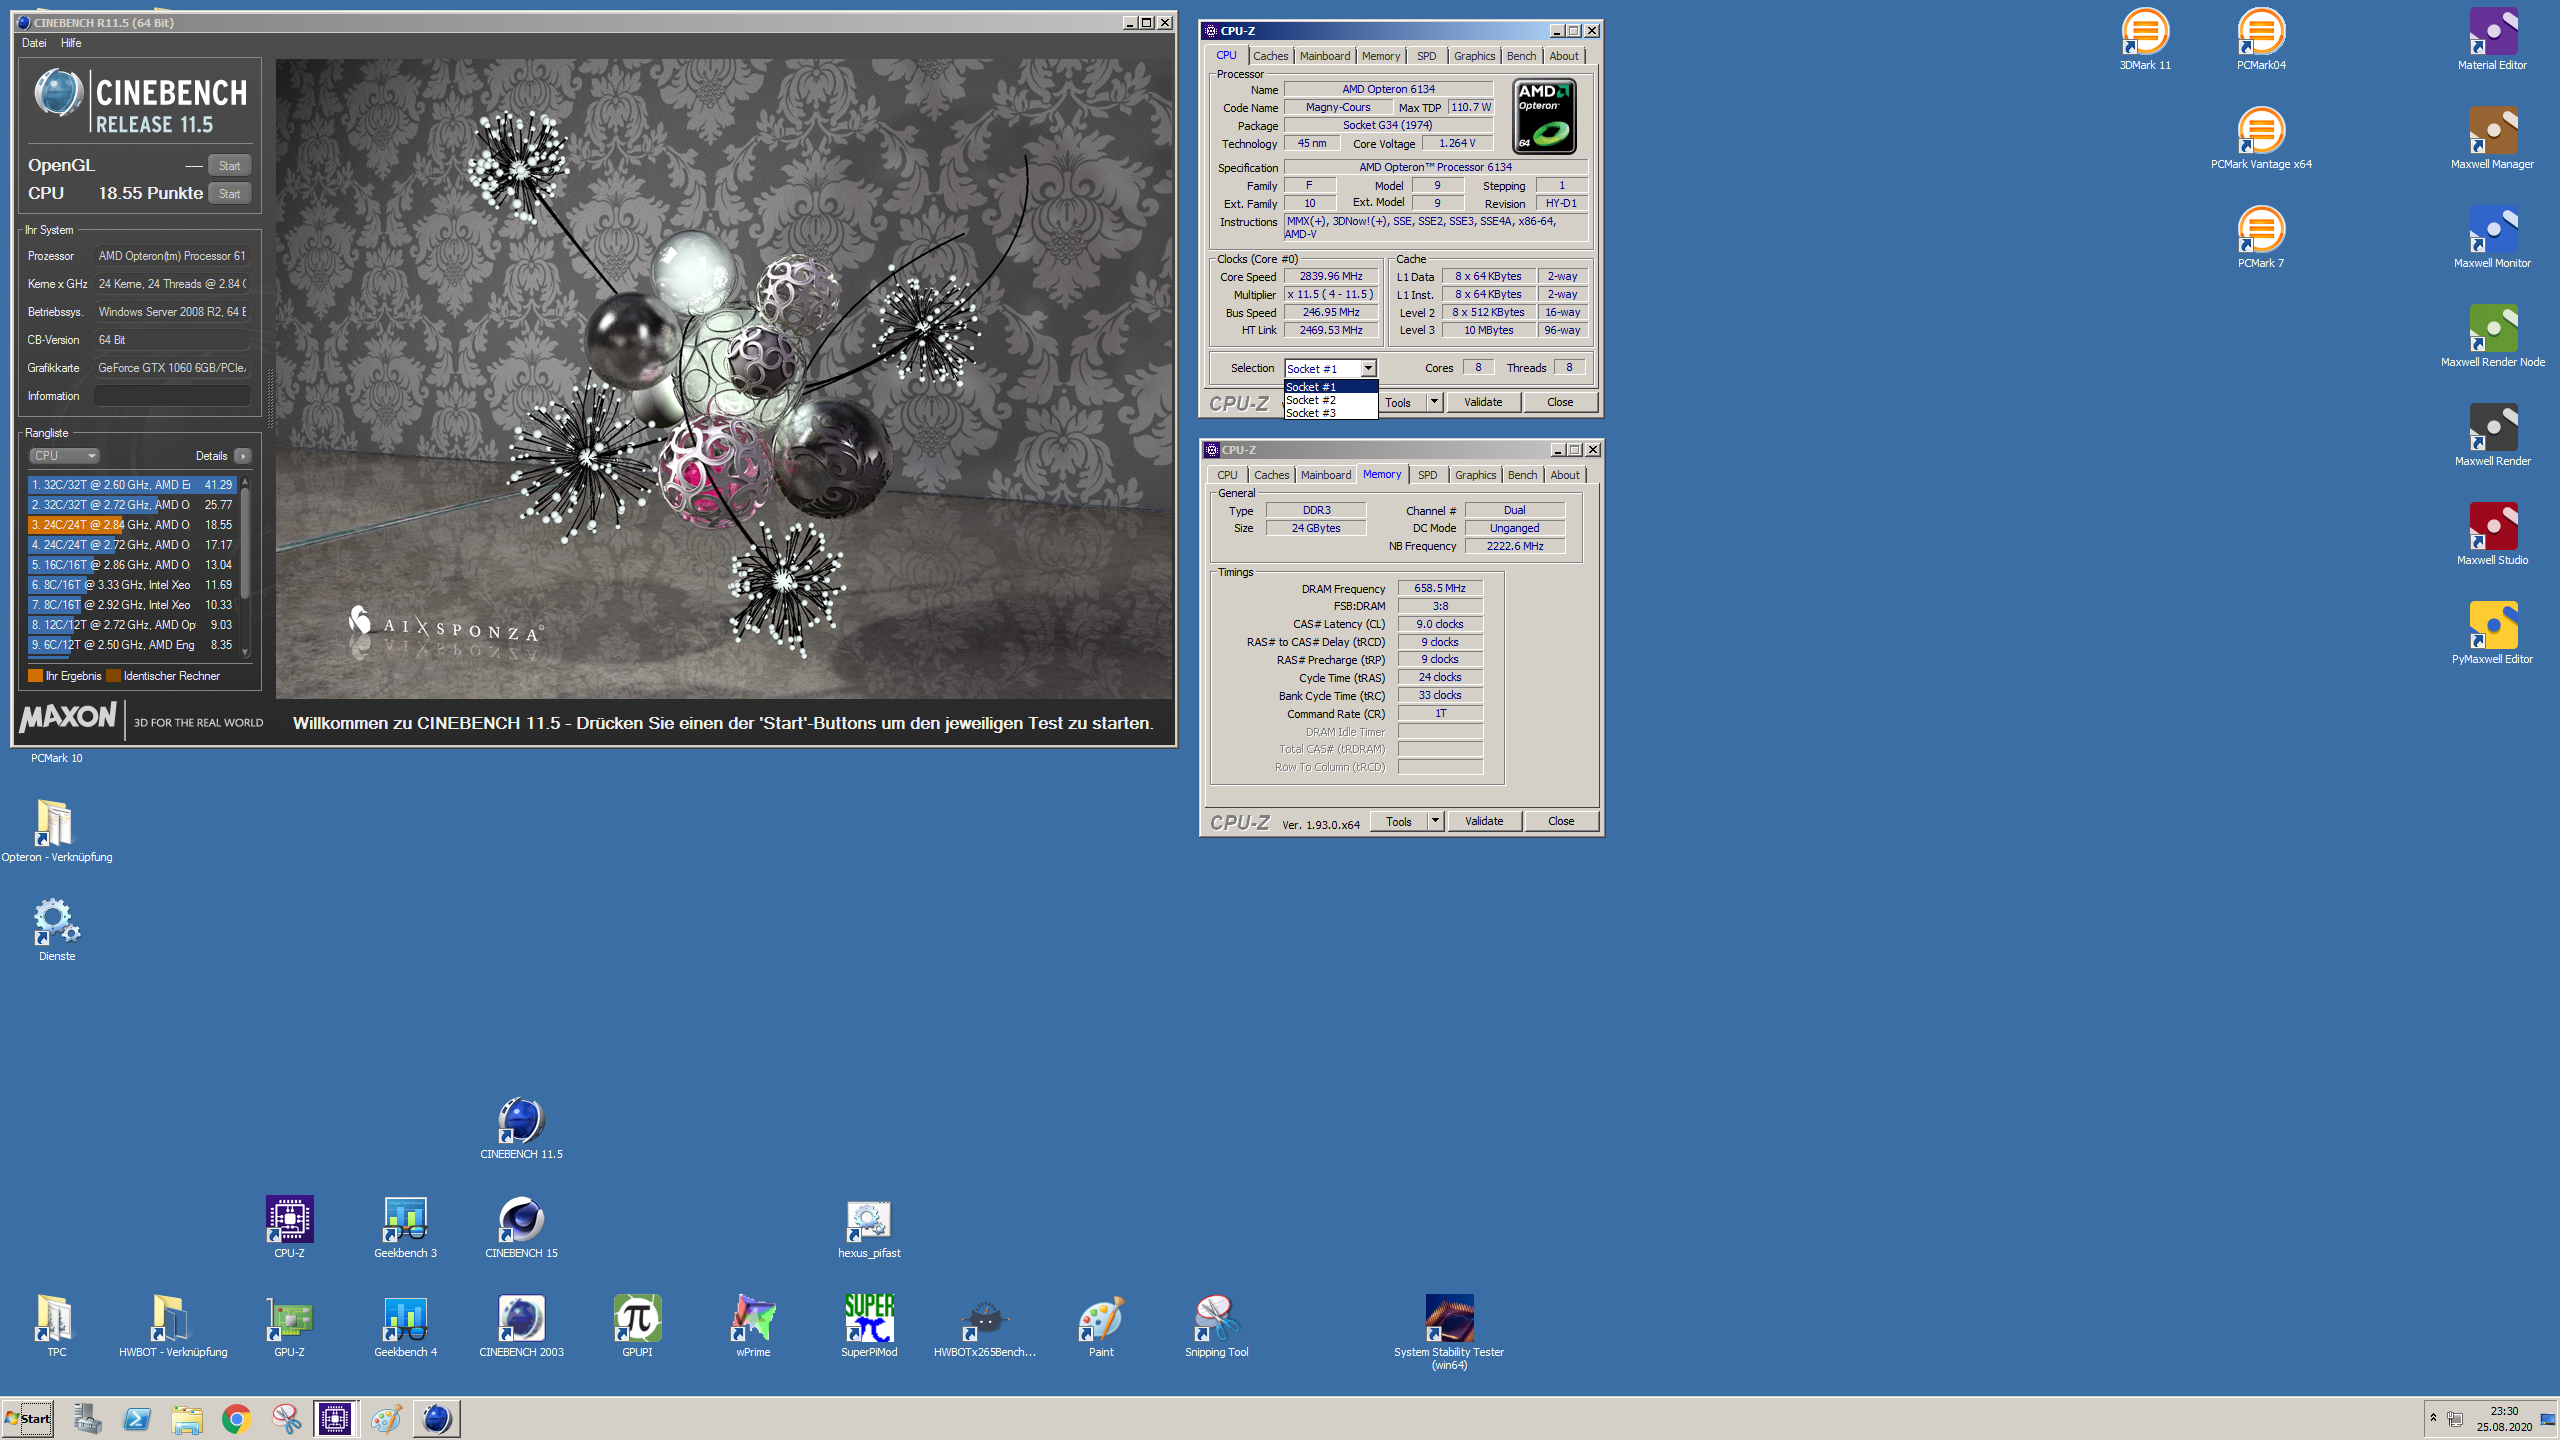Switch to Graphics tab in lower CPU-Z
2560x1440 pixels.
tap(1475, 475)
